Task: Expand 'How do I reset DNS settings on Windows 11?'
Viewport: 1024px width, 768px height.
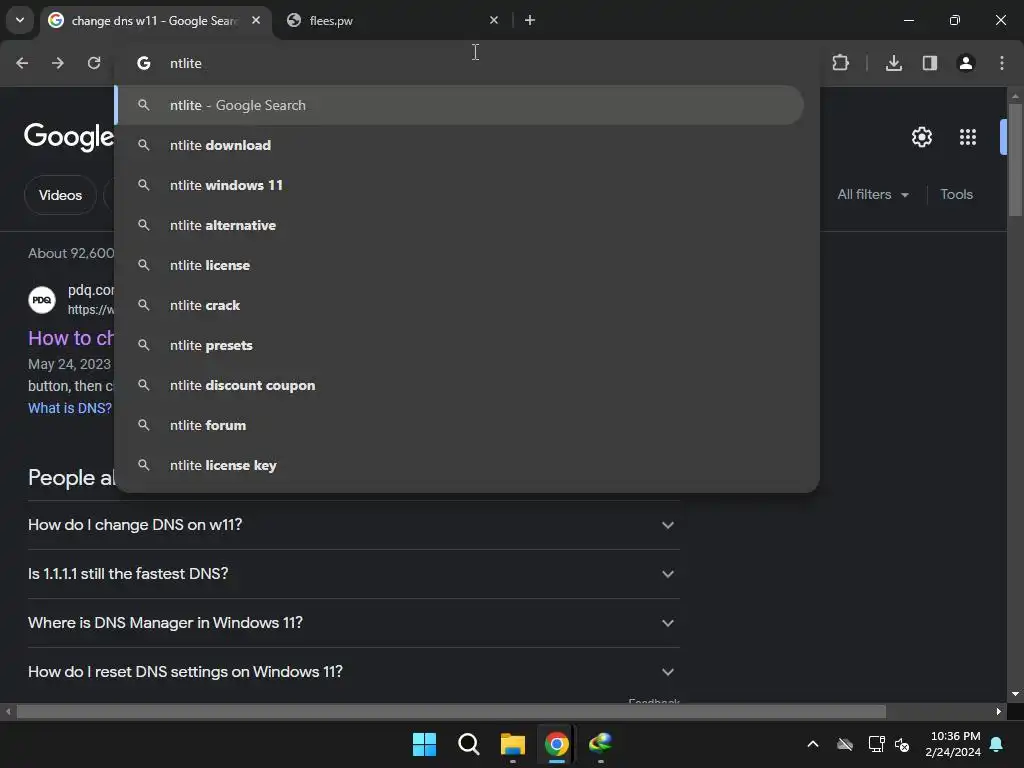Action: 353,672
